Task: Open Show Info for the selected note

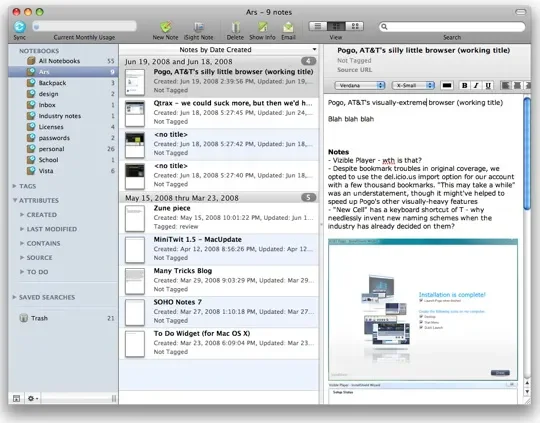Action: (262, 27)
